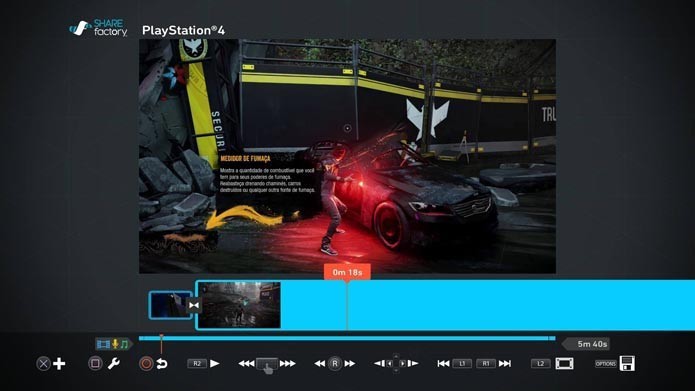This screenshot has width=695, height=391.
Task: Click the SHAREfactory logo
Action: (98, 28)
